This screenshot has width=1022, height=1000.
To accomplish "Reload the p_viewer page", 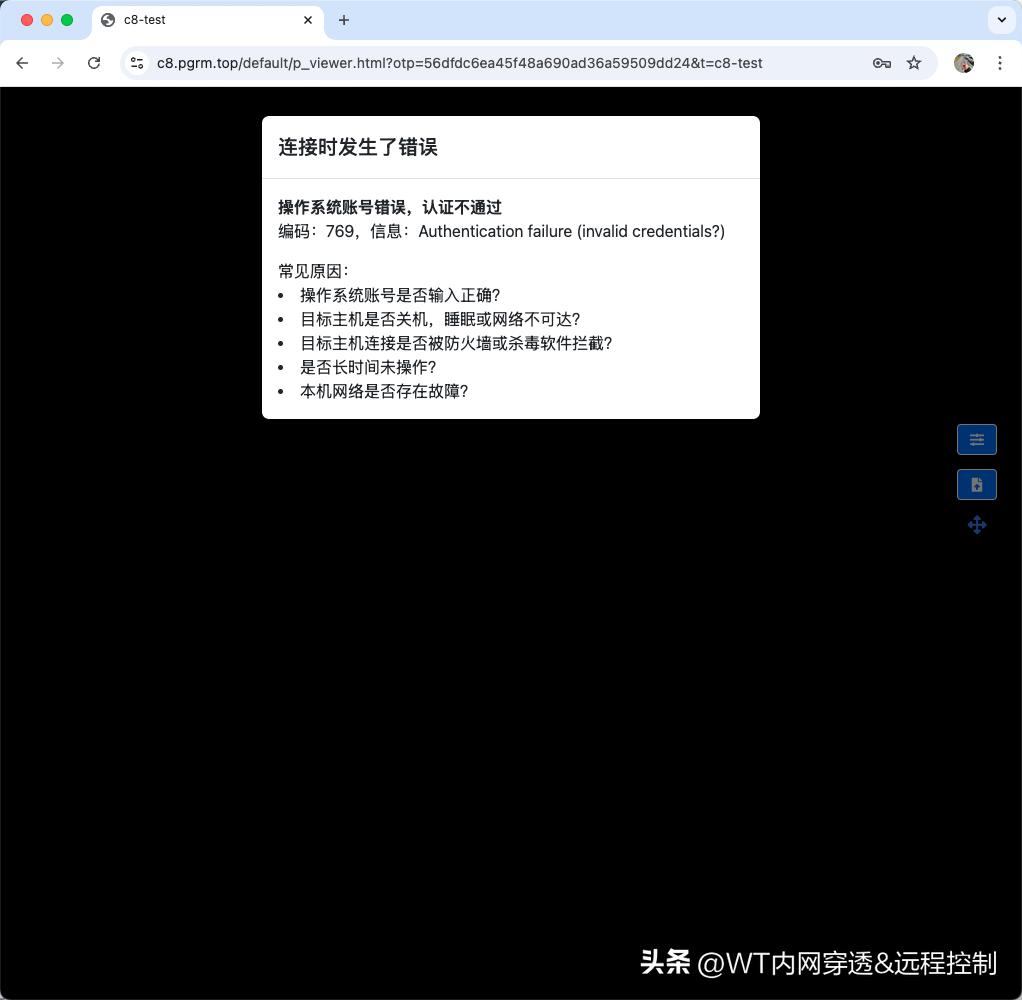I will [x=94, y=63].
